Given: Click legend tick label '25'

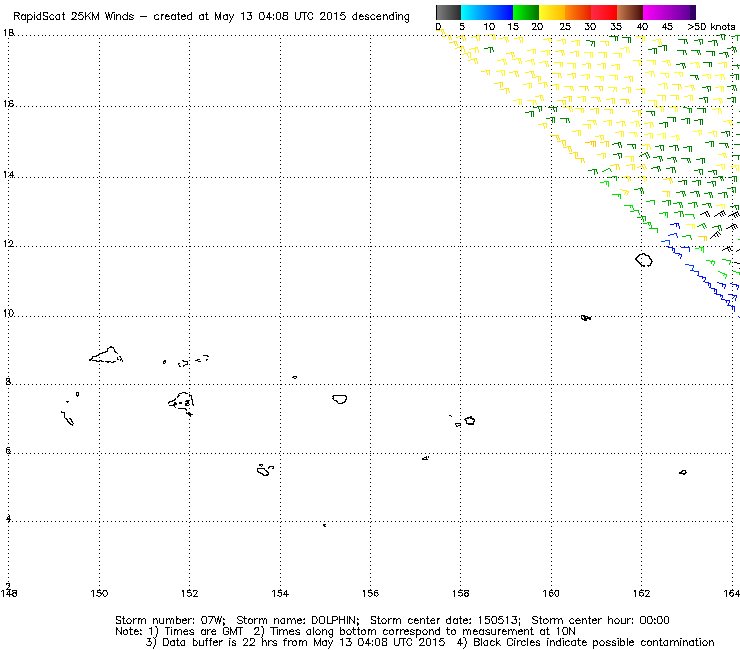Looking at the screenshot, I should coord(565,26).
